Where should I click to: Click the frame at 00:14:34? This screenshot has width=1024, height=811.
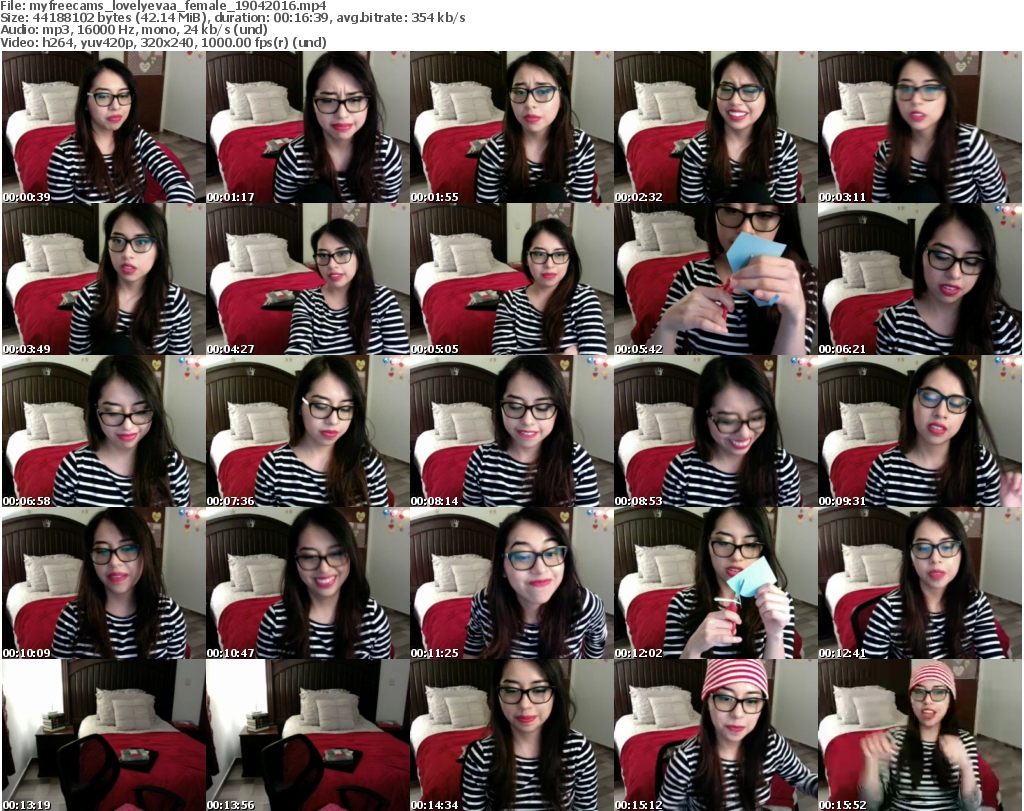click(511, 735)
